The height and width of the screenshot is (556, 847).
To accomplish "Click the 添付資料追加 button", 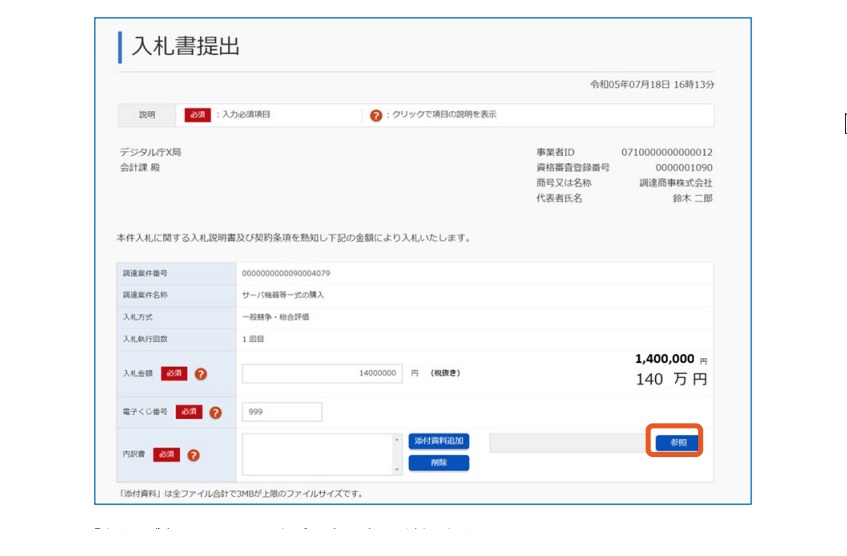I will (438, 442).
